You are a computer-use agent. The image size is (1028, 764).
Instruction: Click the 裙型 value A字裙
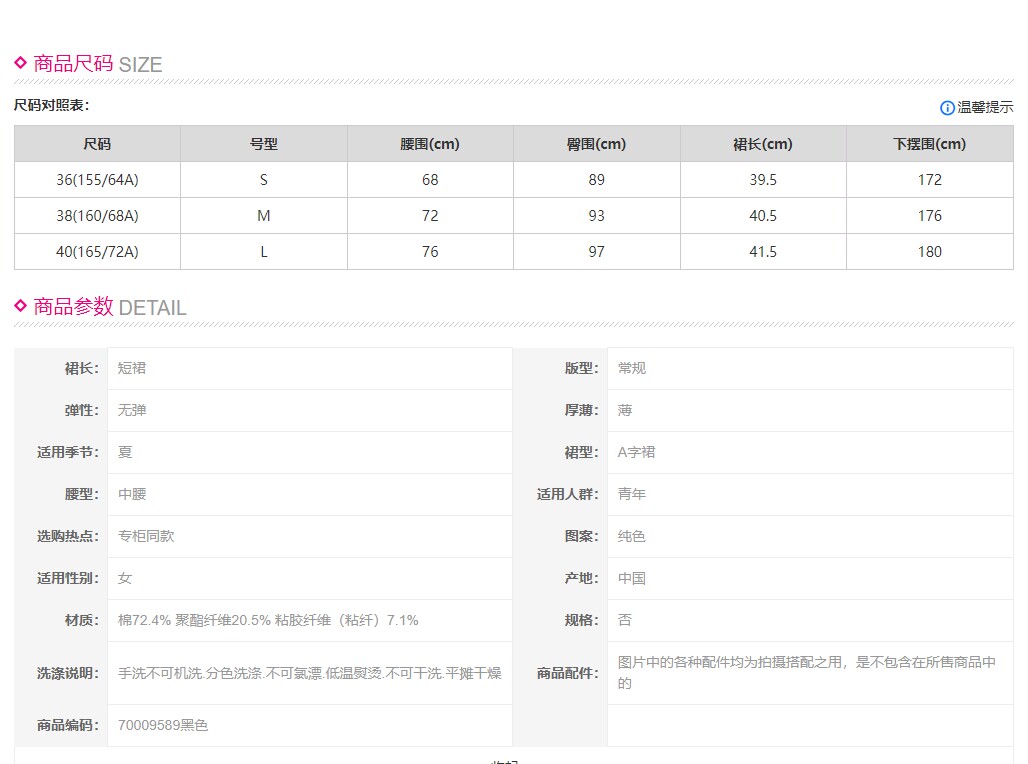[636, 452]
